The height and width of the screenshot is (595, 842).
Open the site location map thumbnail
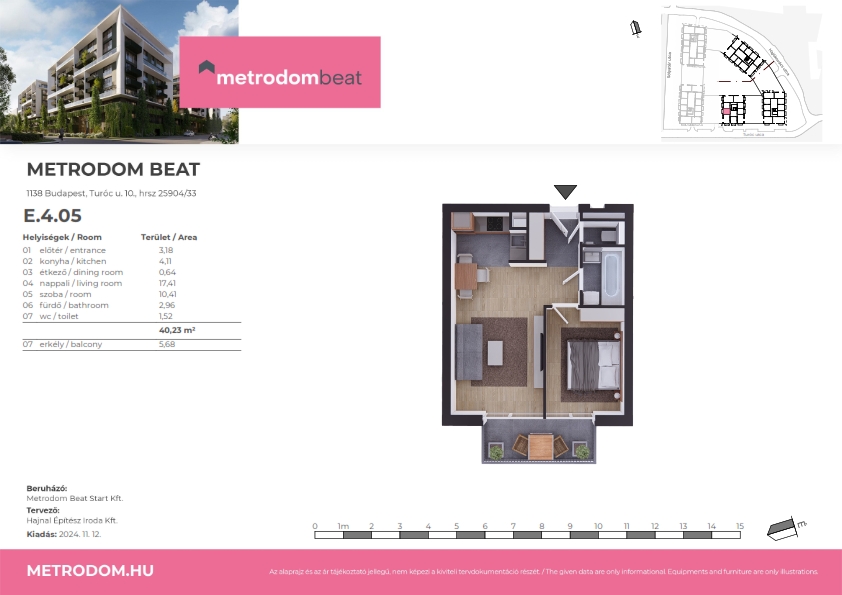741,74
